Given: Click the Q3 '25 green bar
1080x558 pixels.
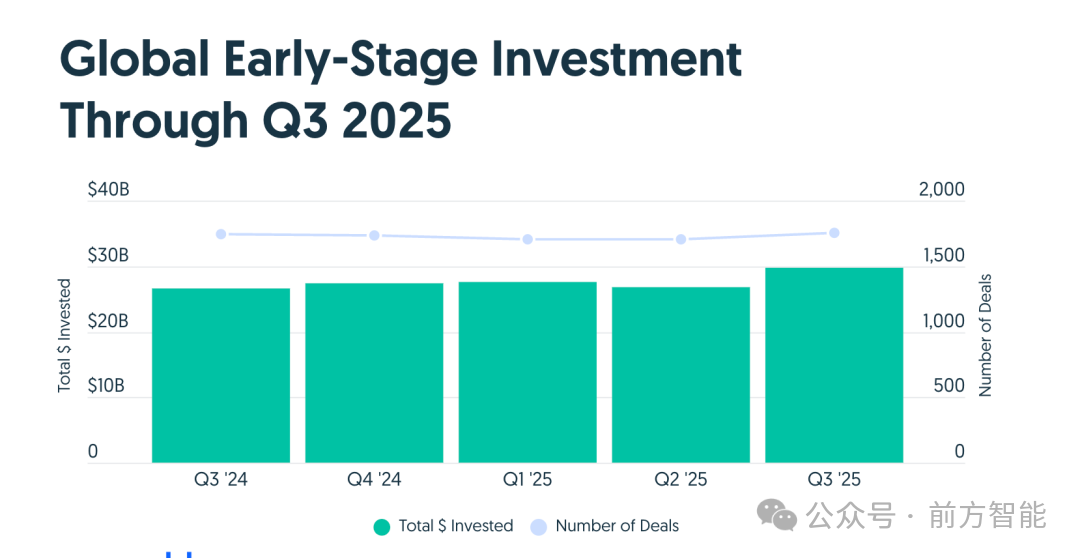Looking at the screenshot, I should point(834,365).
